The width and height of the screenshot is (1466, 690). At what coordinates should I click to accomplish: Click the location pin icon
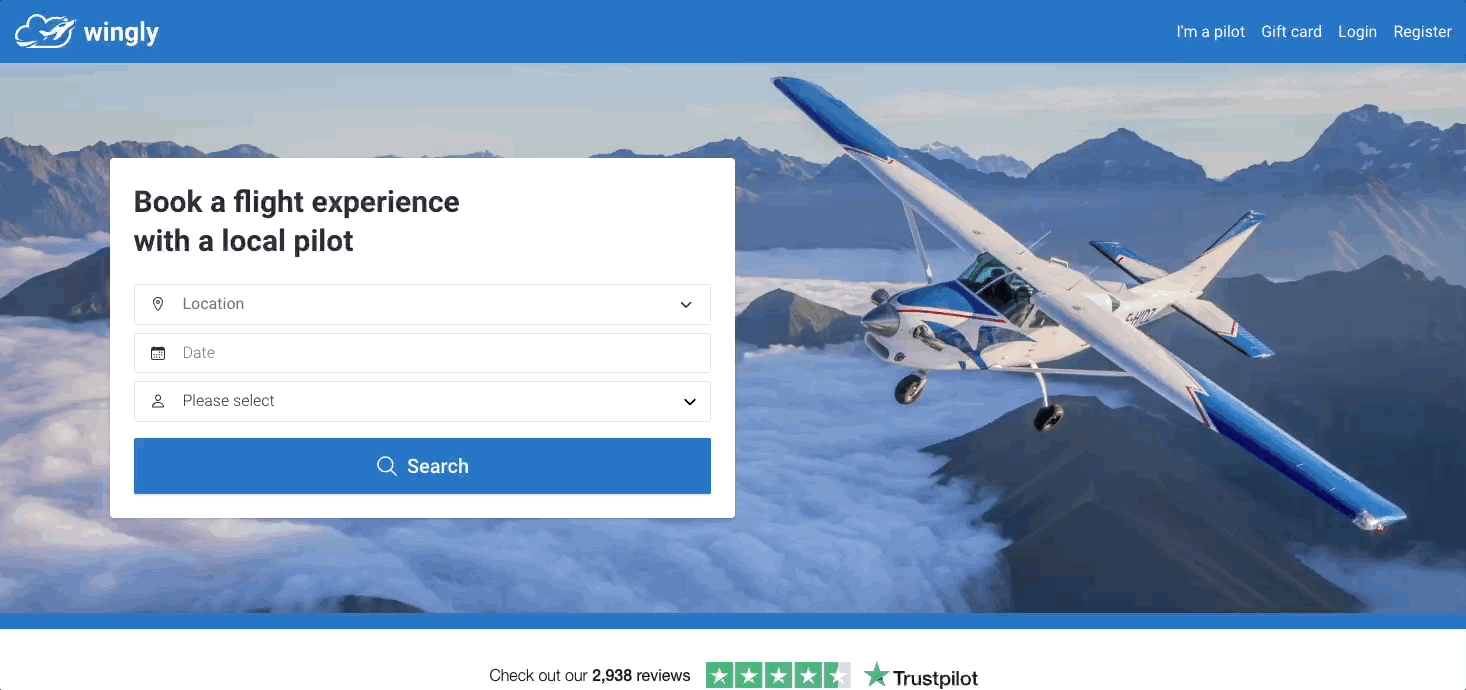[157, 304]
